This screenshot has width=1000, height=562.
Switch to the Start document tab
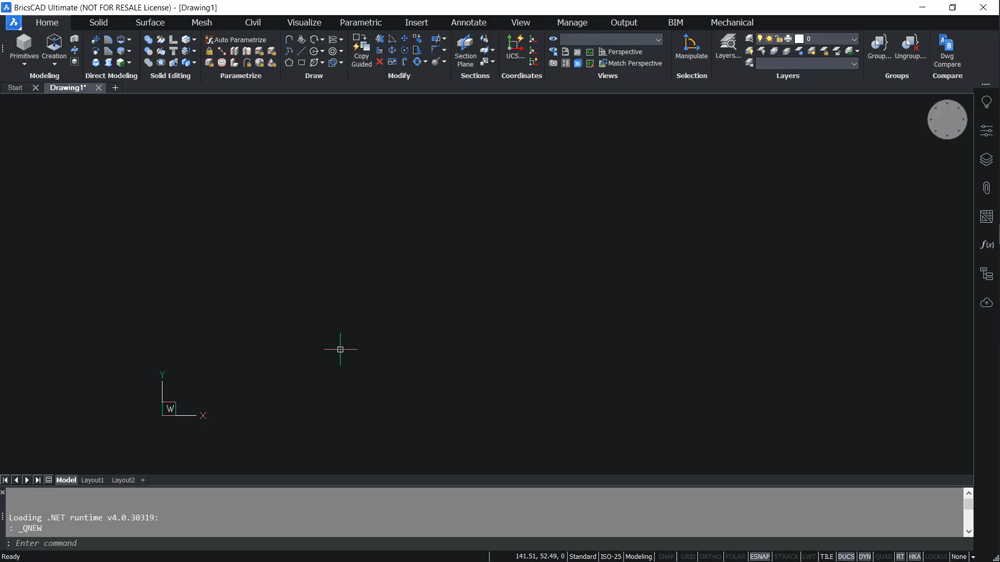pyautogui.click(x=15, y=88)
